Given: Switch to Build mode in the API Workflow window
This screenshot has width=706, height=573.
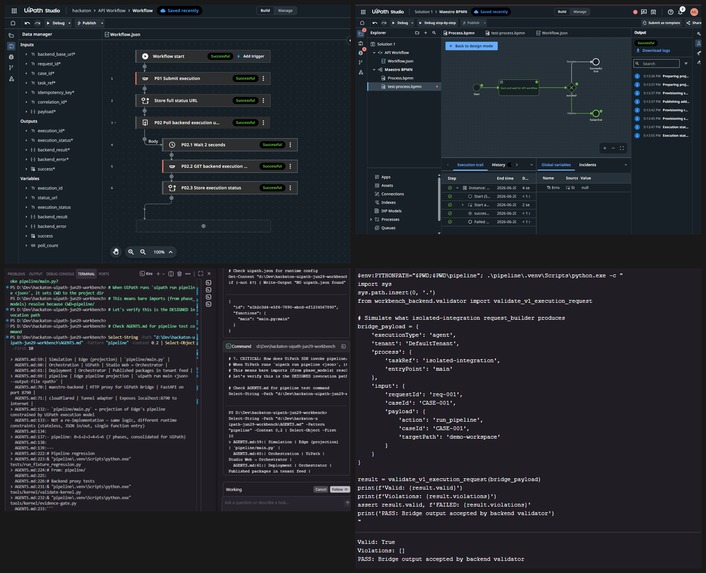Looking at the screenshot, I should click(x=265, y=10).
